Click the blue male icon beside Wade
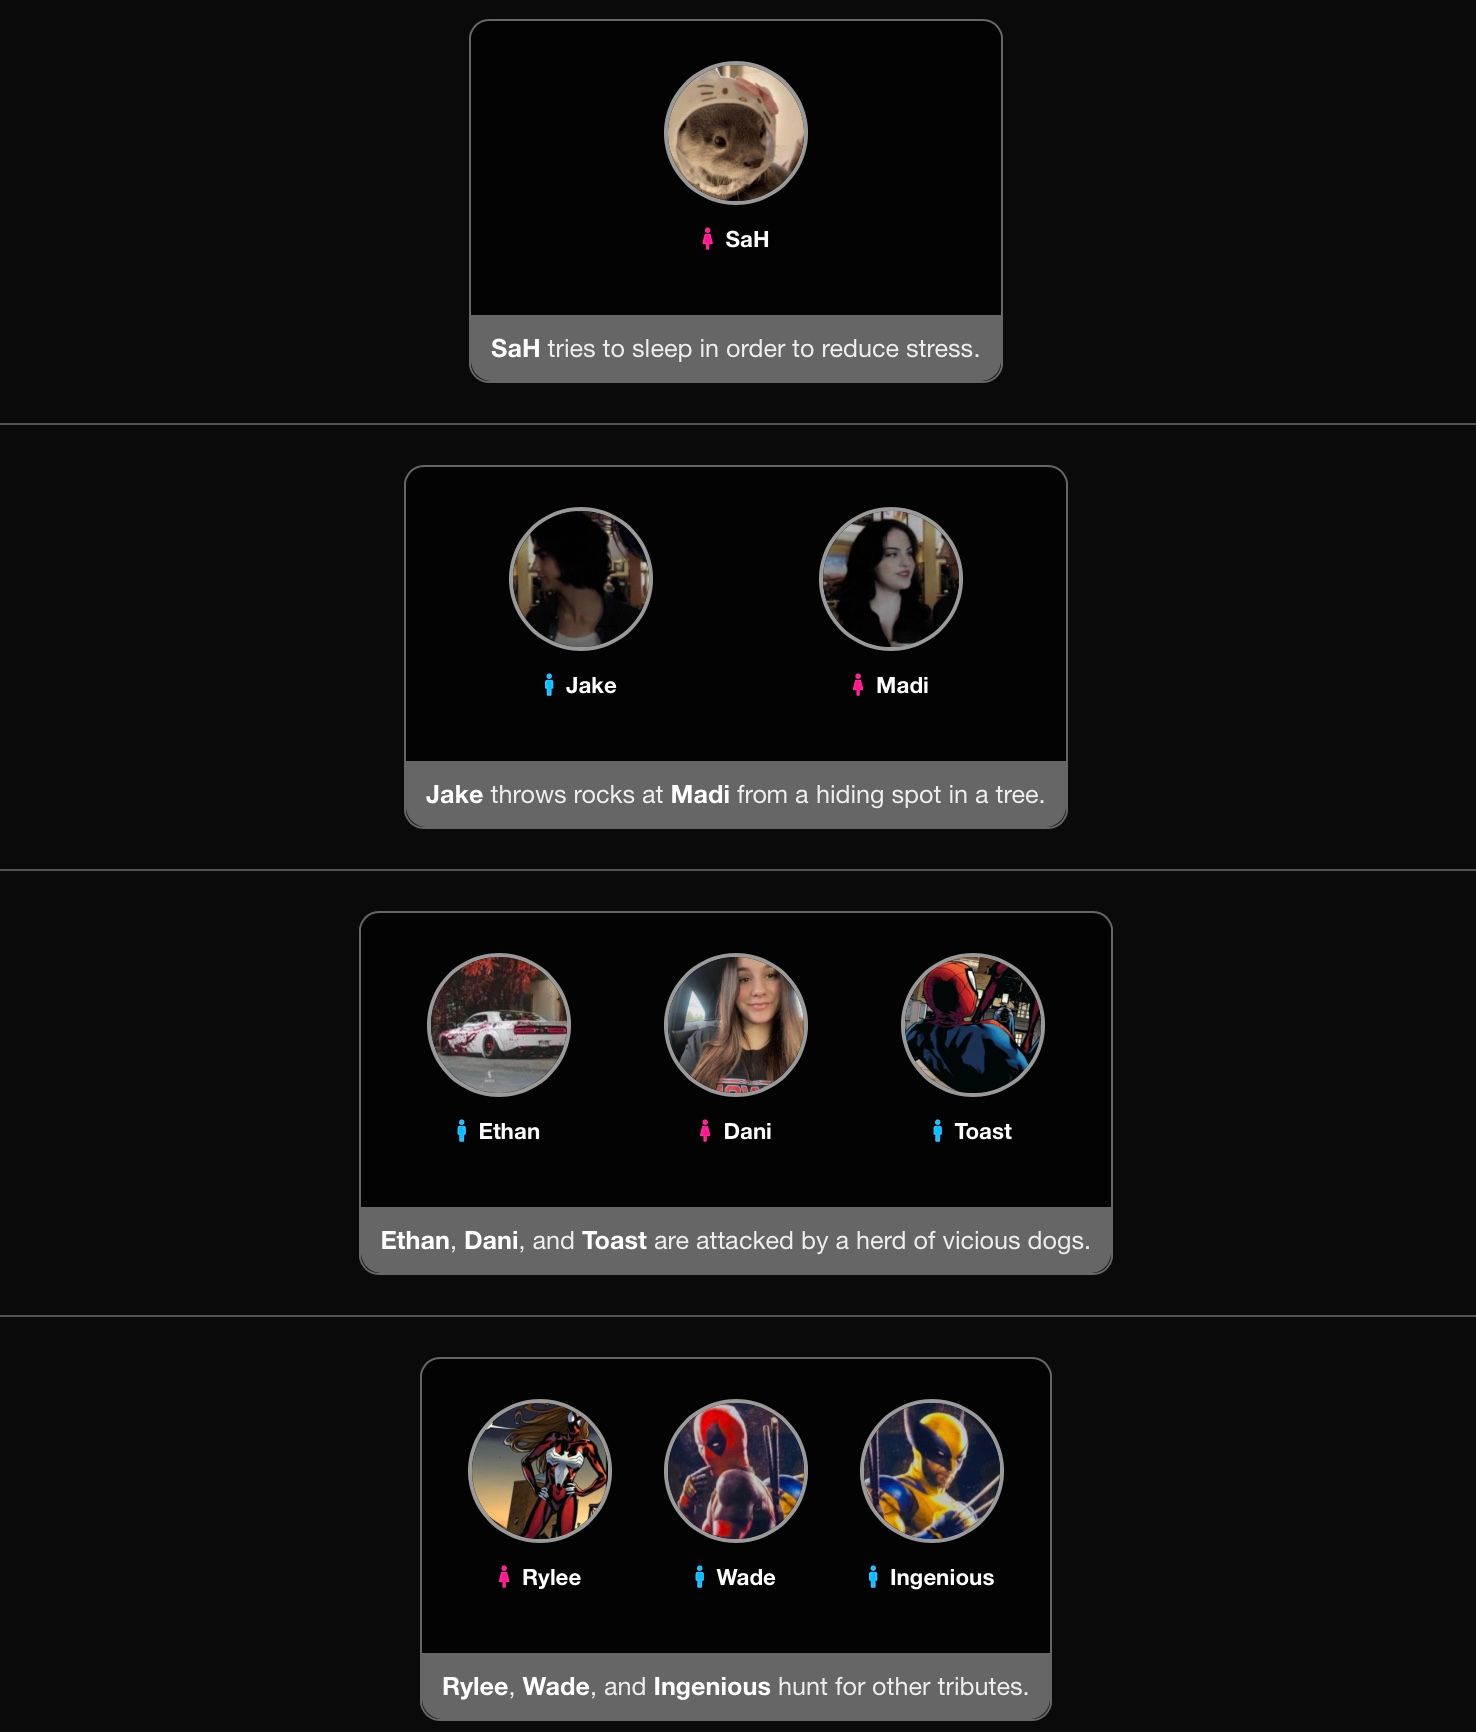Image resolution: width=1476 pixels, height=1732 pixels. (699, 1577)
